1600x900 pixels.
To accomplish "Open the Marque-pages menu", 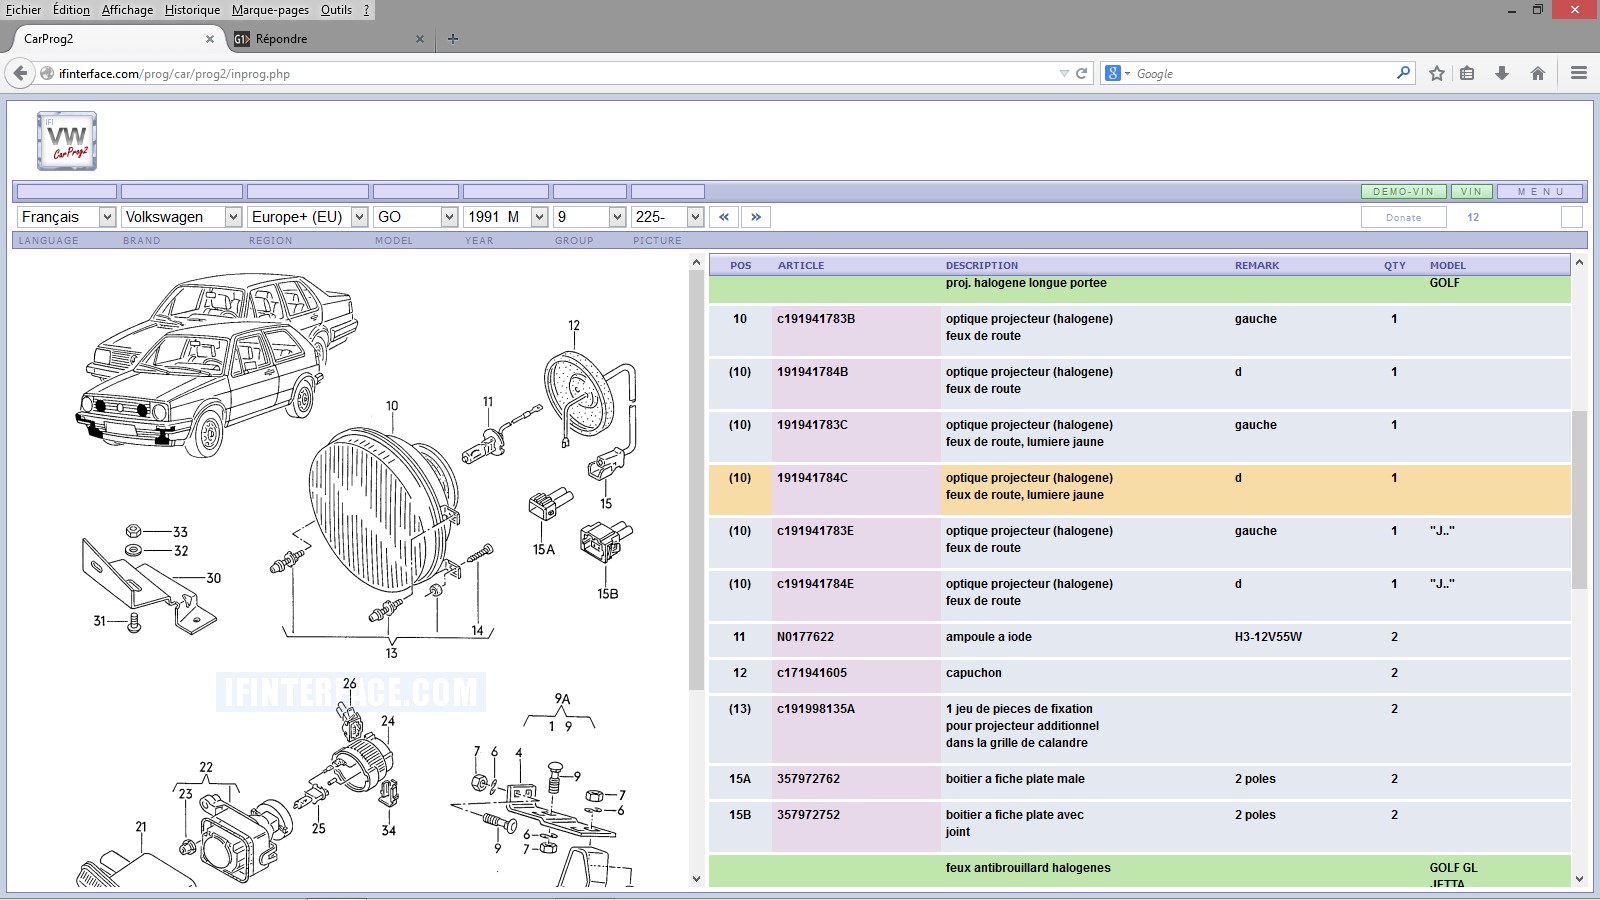I will (x=270, y=10).
